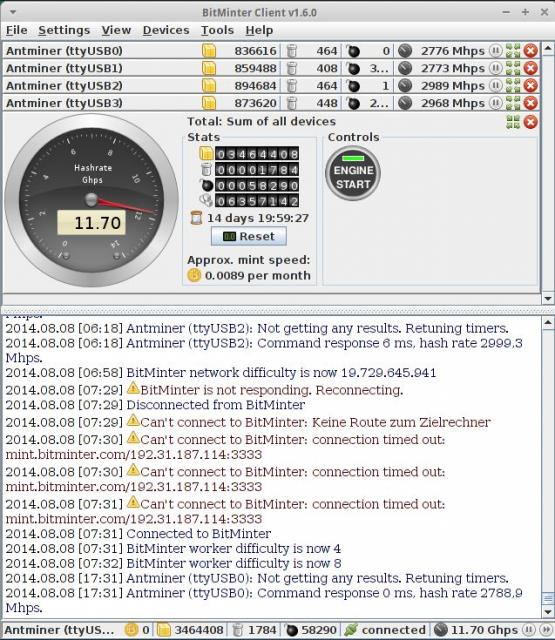Screen dimensions: 555x640
Task: Open the File menu
Action: [x=17, y=30]
